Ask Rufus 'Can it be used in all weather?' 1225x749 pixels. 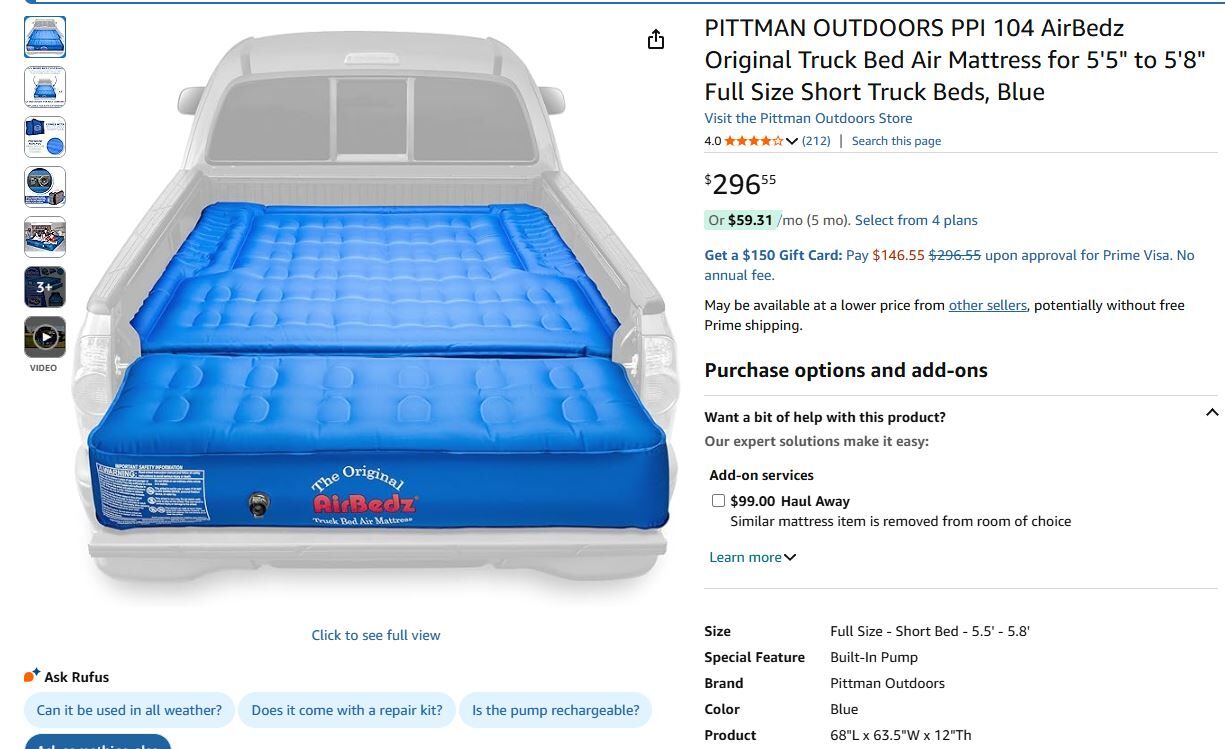[129, 710]
